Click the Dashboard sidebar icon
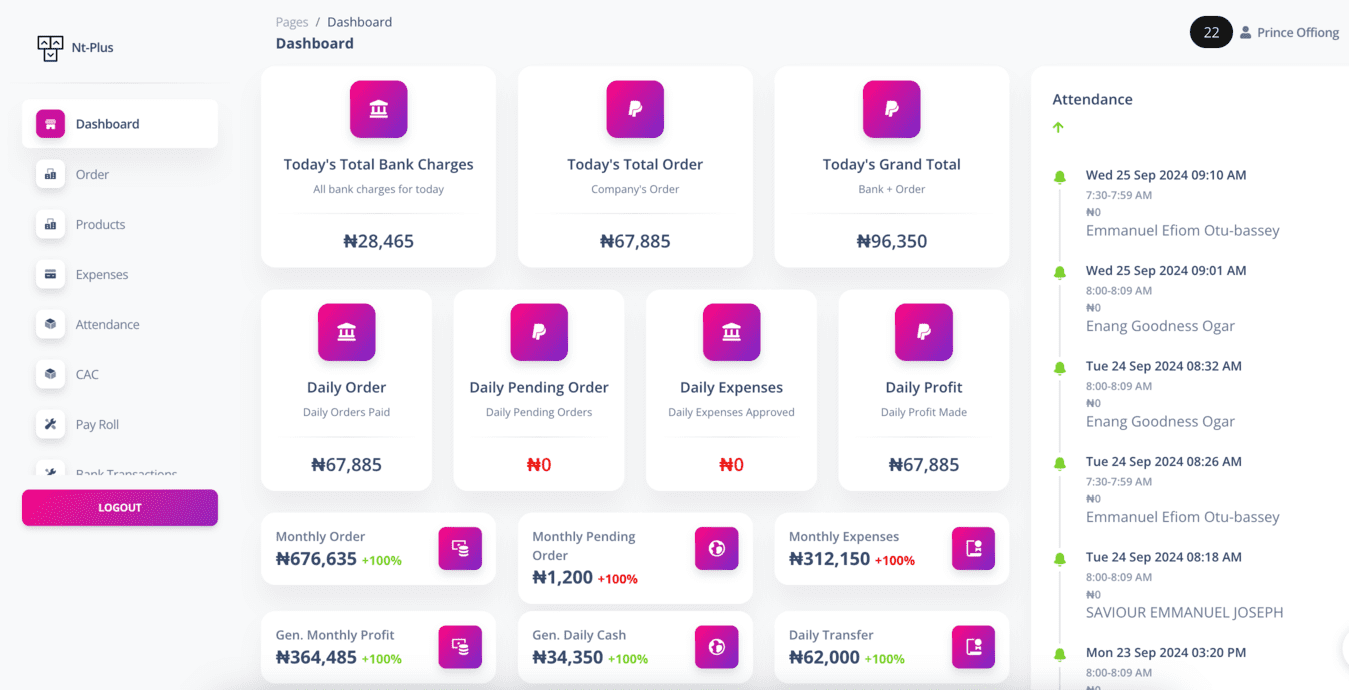 coord(50,124)
